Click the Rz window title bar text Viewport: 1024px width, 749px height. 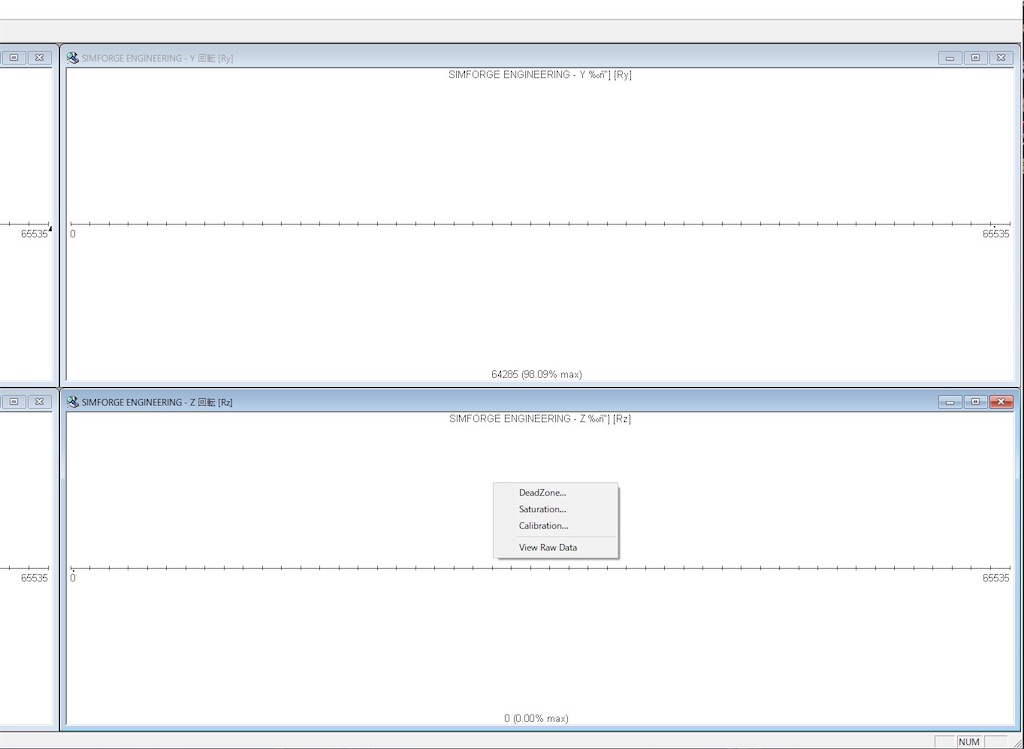pyautogui.click(x=157, y=402)
